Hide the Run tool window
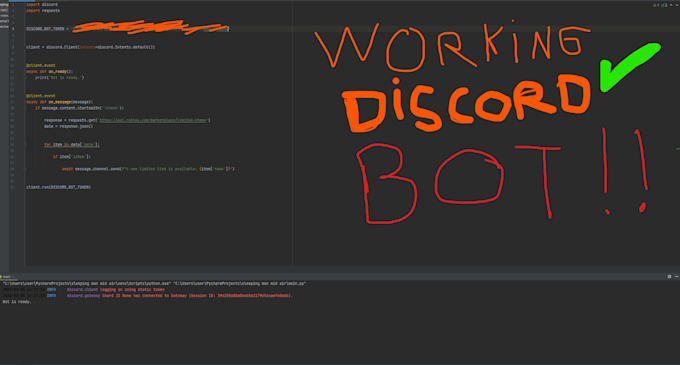Image resolution: width=680 pixels, height=365 pixels. click(x=677, y=277)
